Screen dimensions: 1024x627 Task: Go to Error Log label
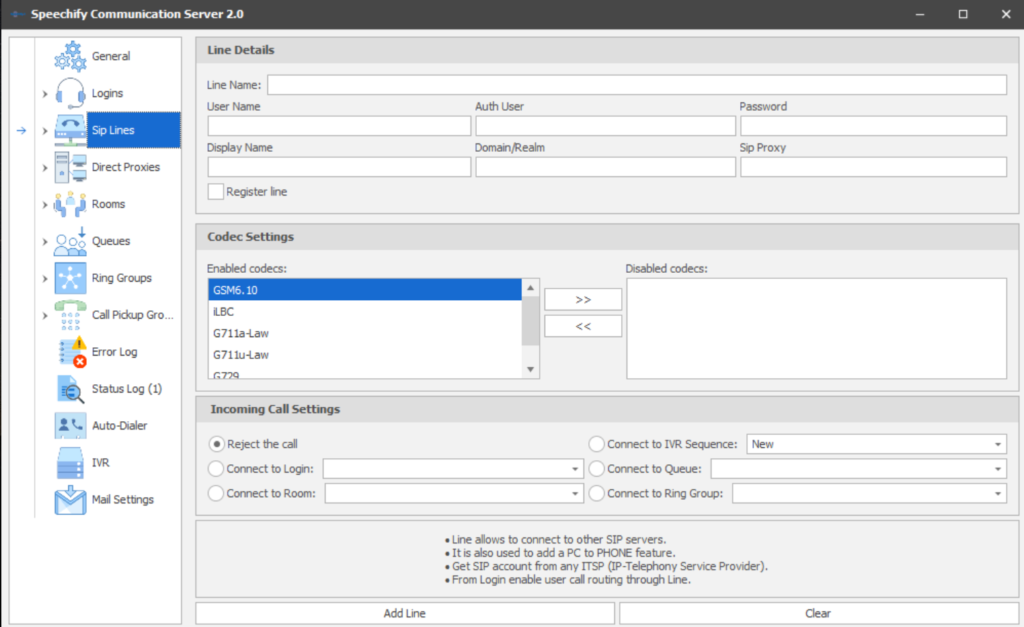click(114, 351)
